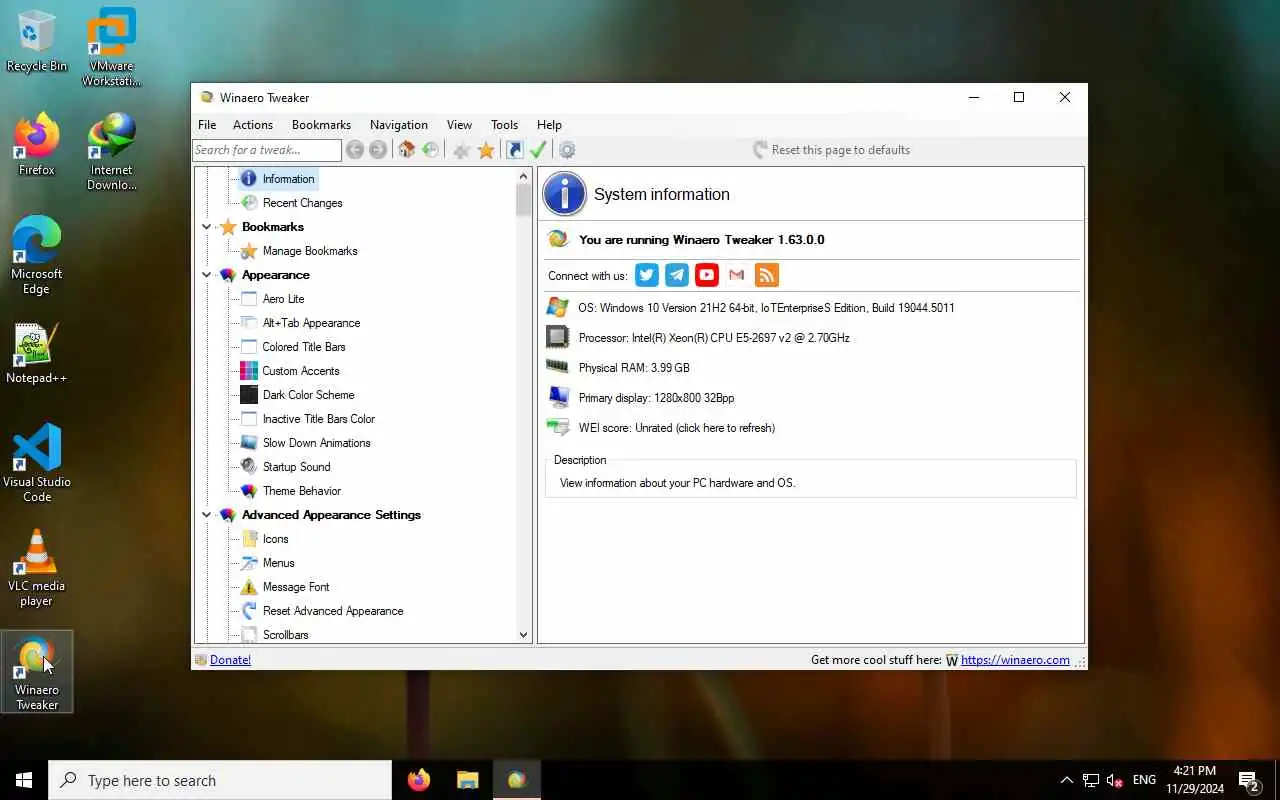This screenshot has height=800, width=1280.
Task: Click the Firefox icon in the taskbar
Action: [419, 780]
